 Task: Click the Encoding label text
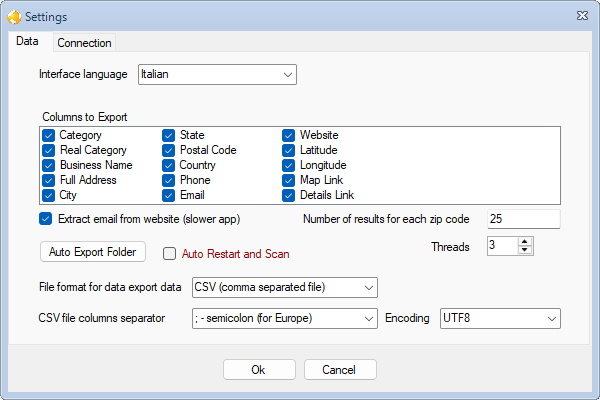click(x=407, y=318)
